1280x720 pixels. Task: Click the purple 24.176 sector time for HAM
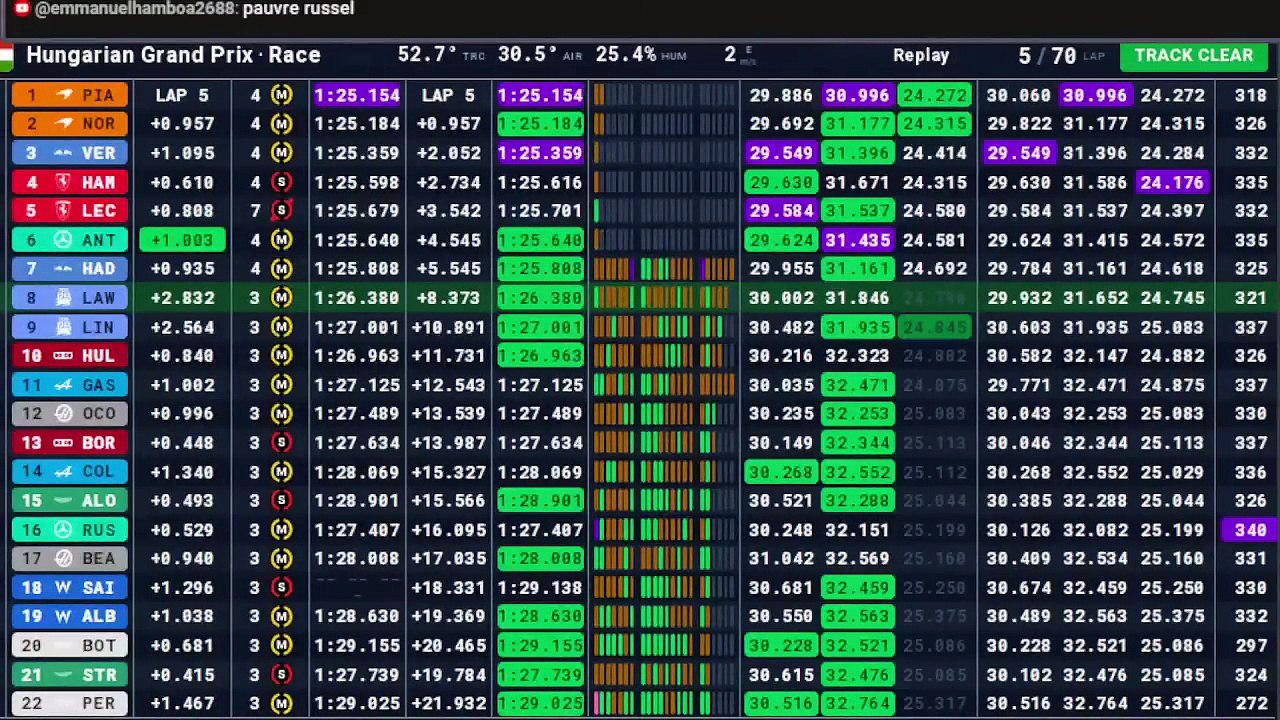(x=1171, y=182)
